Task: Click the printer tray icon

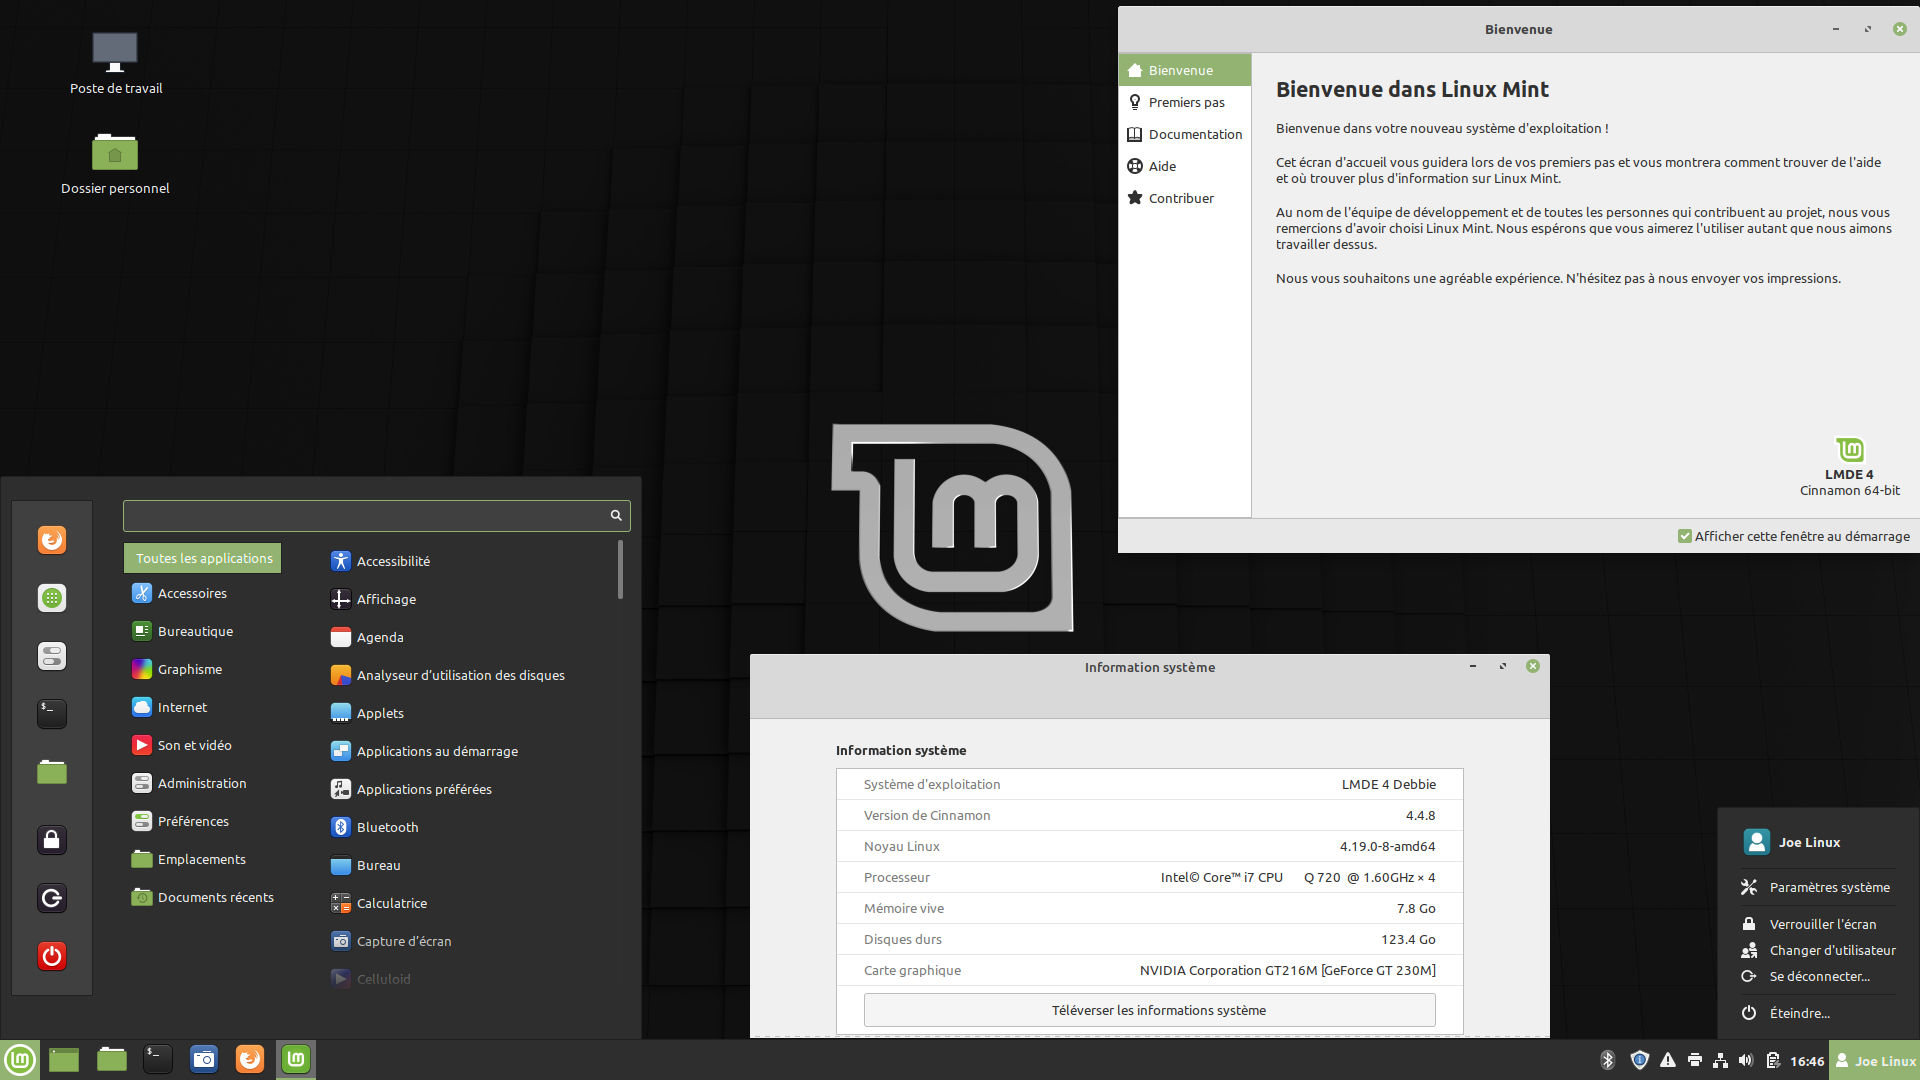Action: [x=1694, y=1060]
